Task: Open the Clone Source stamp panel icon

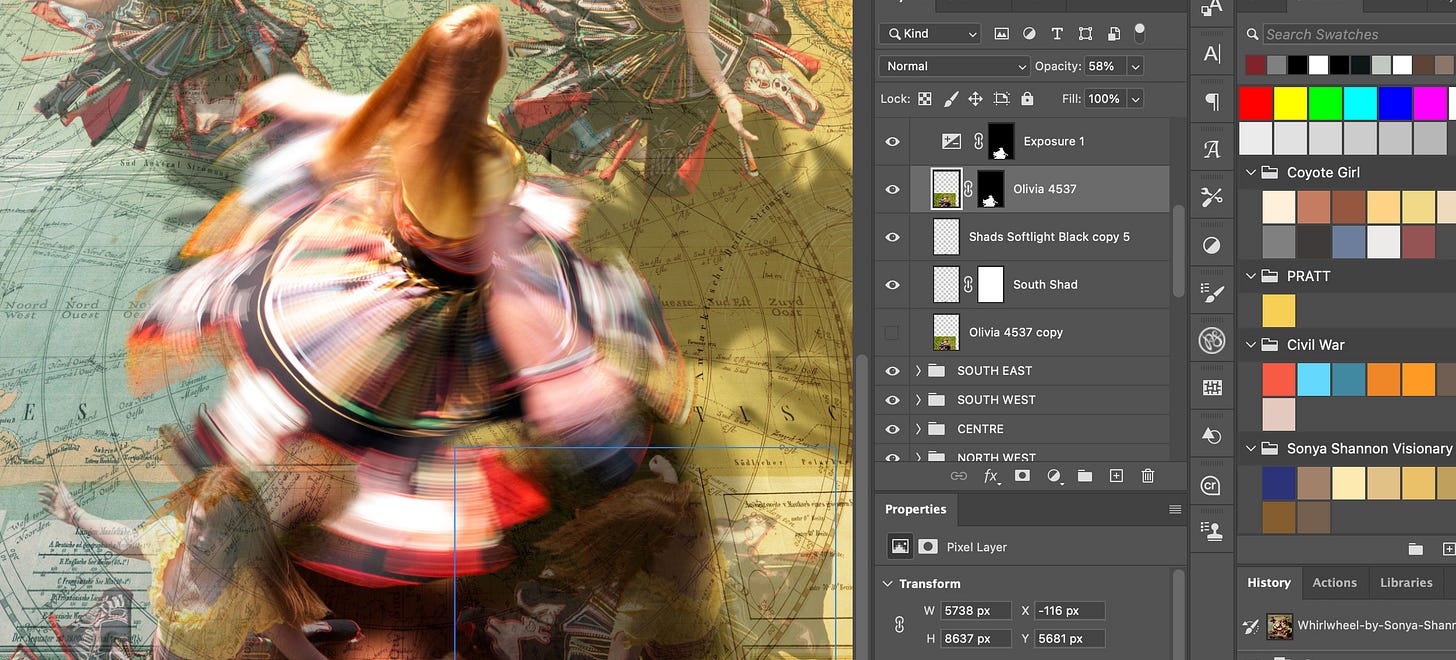Action: (1212, 531)
